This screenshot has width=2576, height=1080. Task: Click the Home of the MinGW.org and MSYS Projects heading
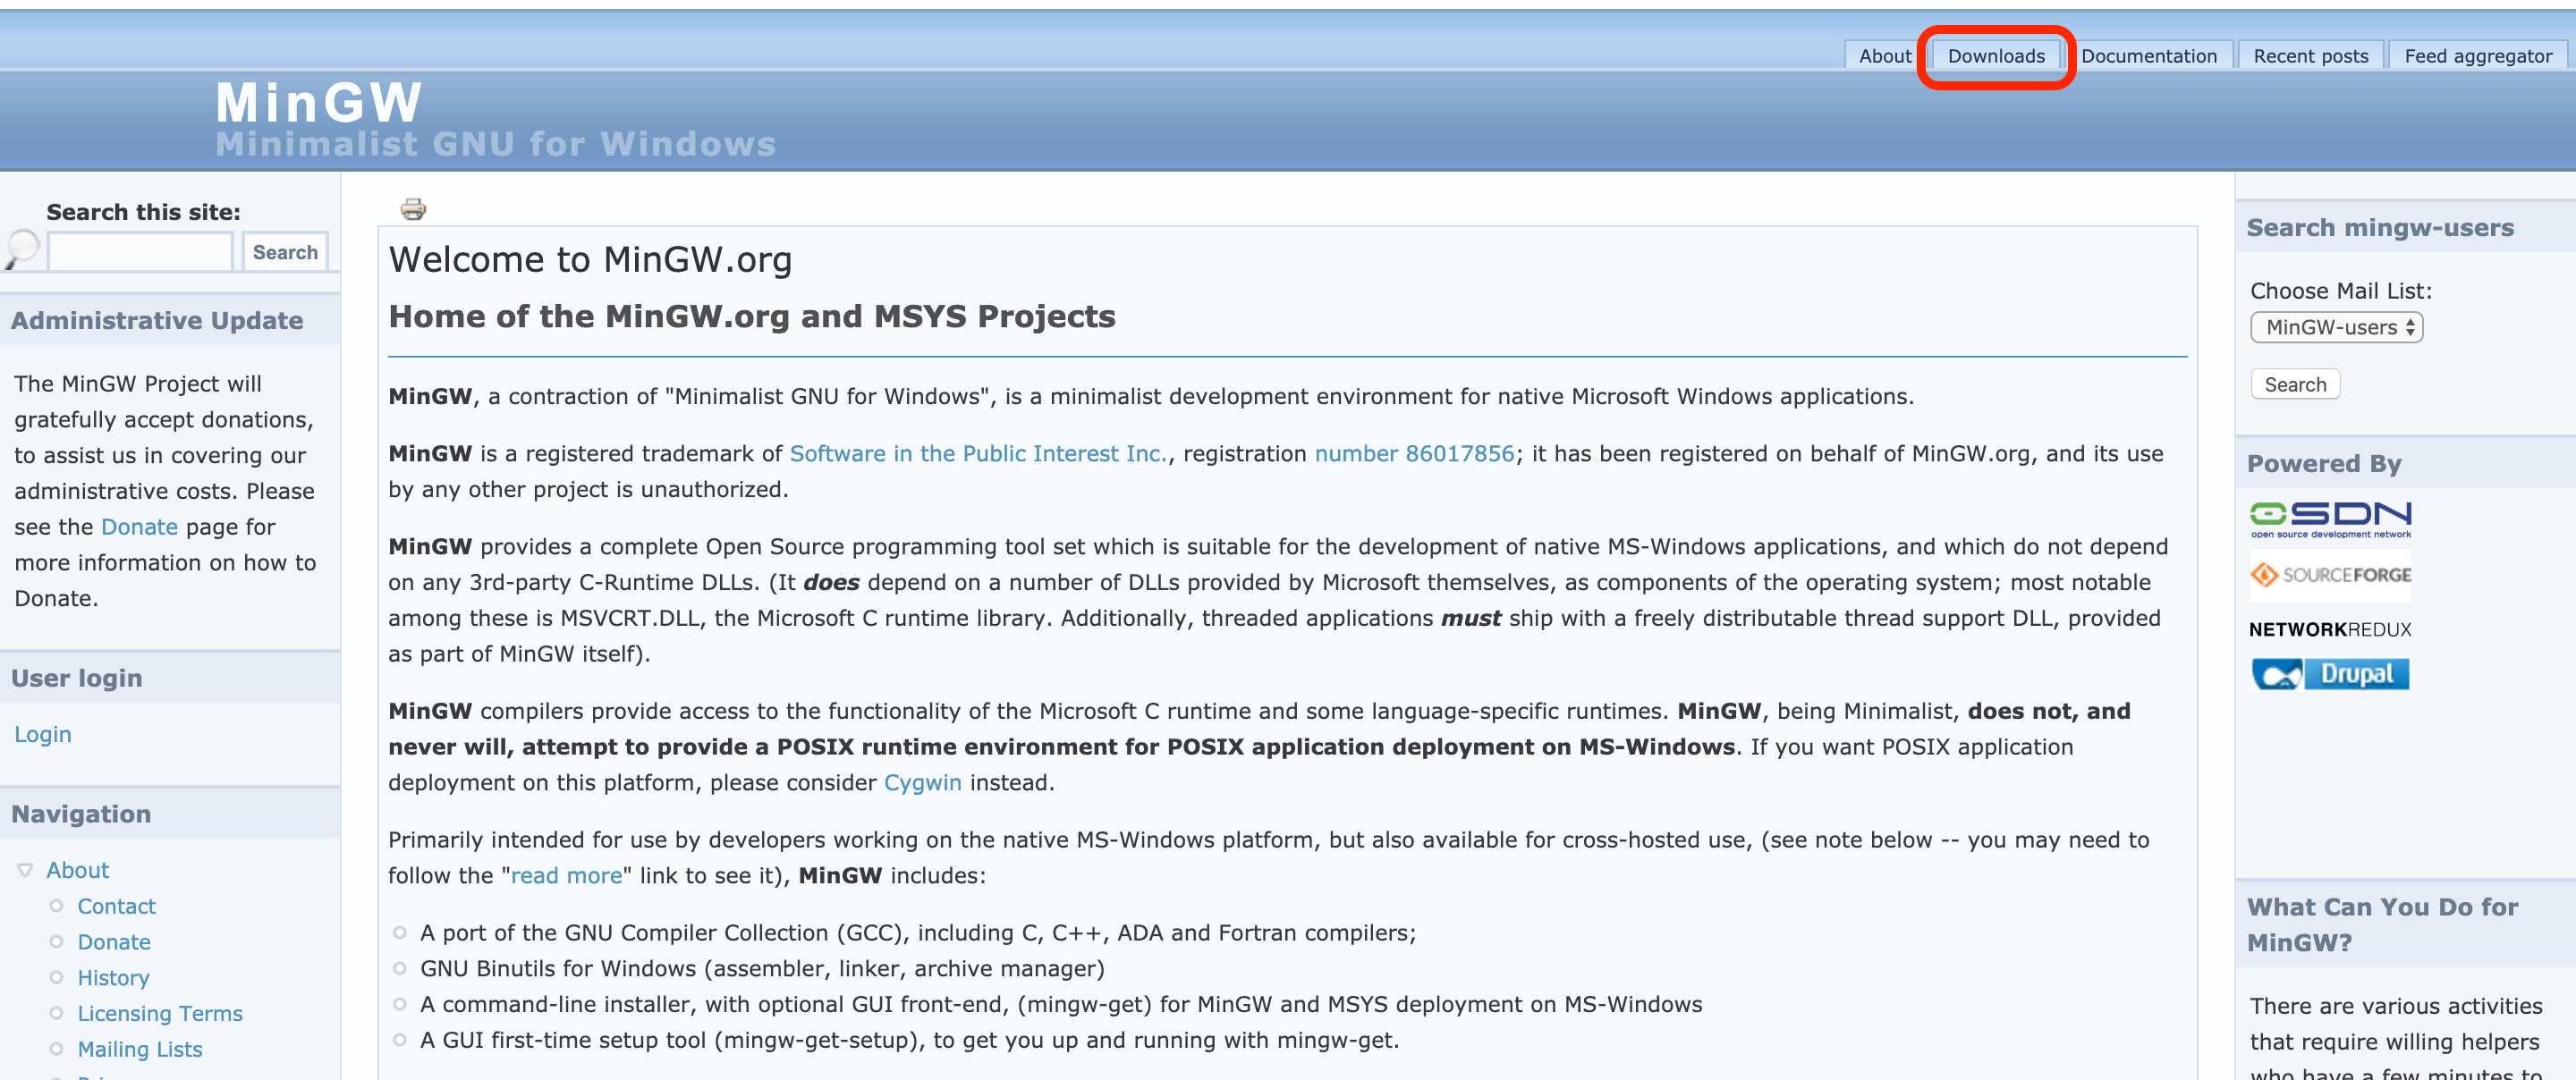coord(752,316)
